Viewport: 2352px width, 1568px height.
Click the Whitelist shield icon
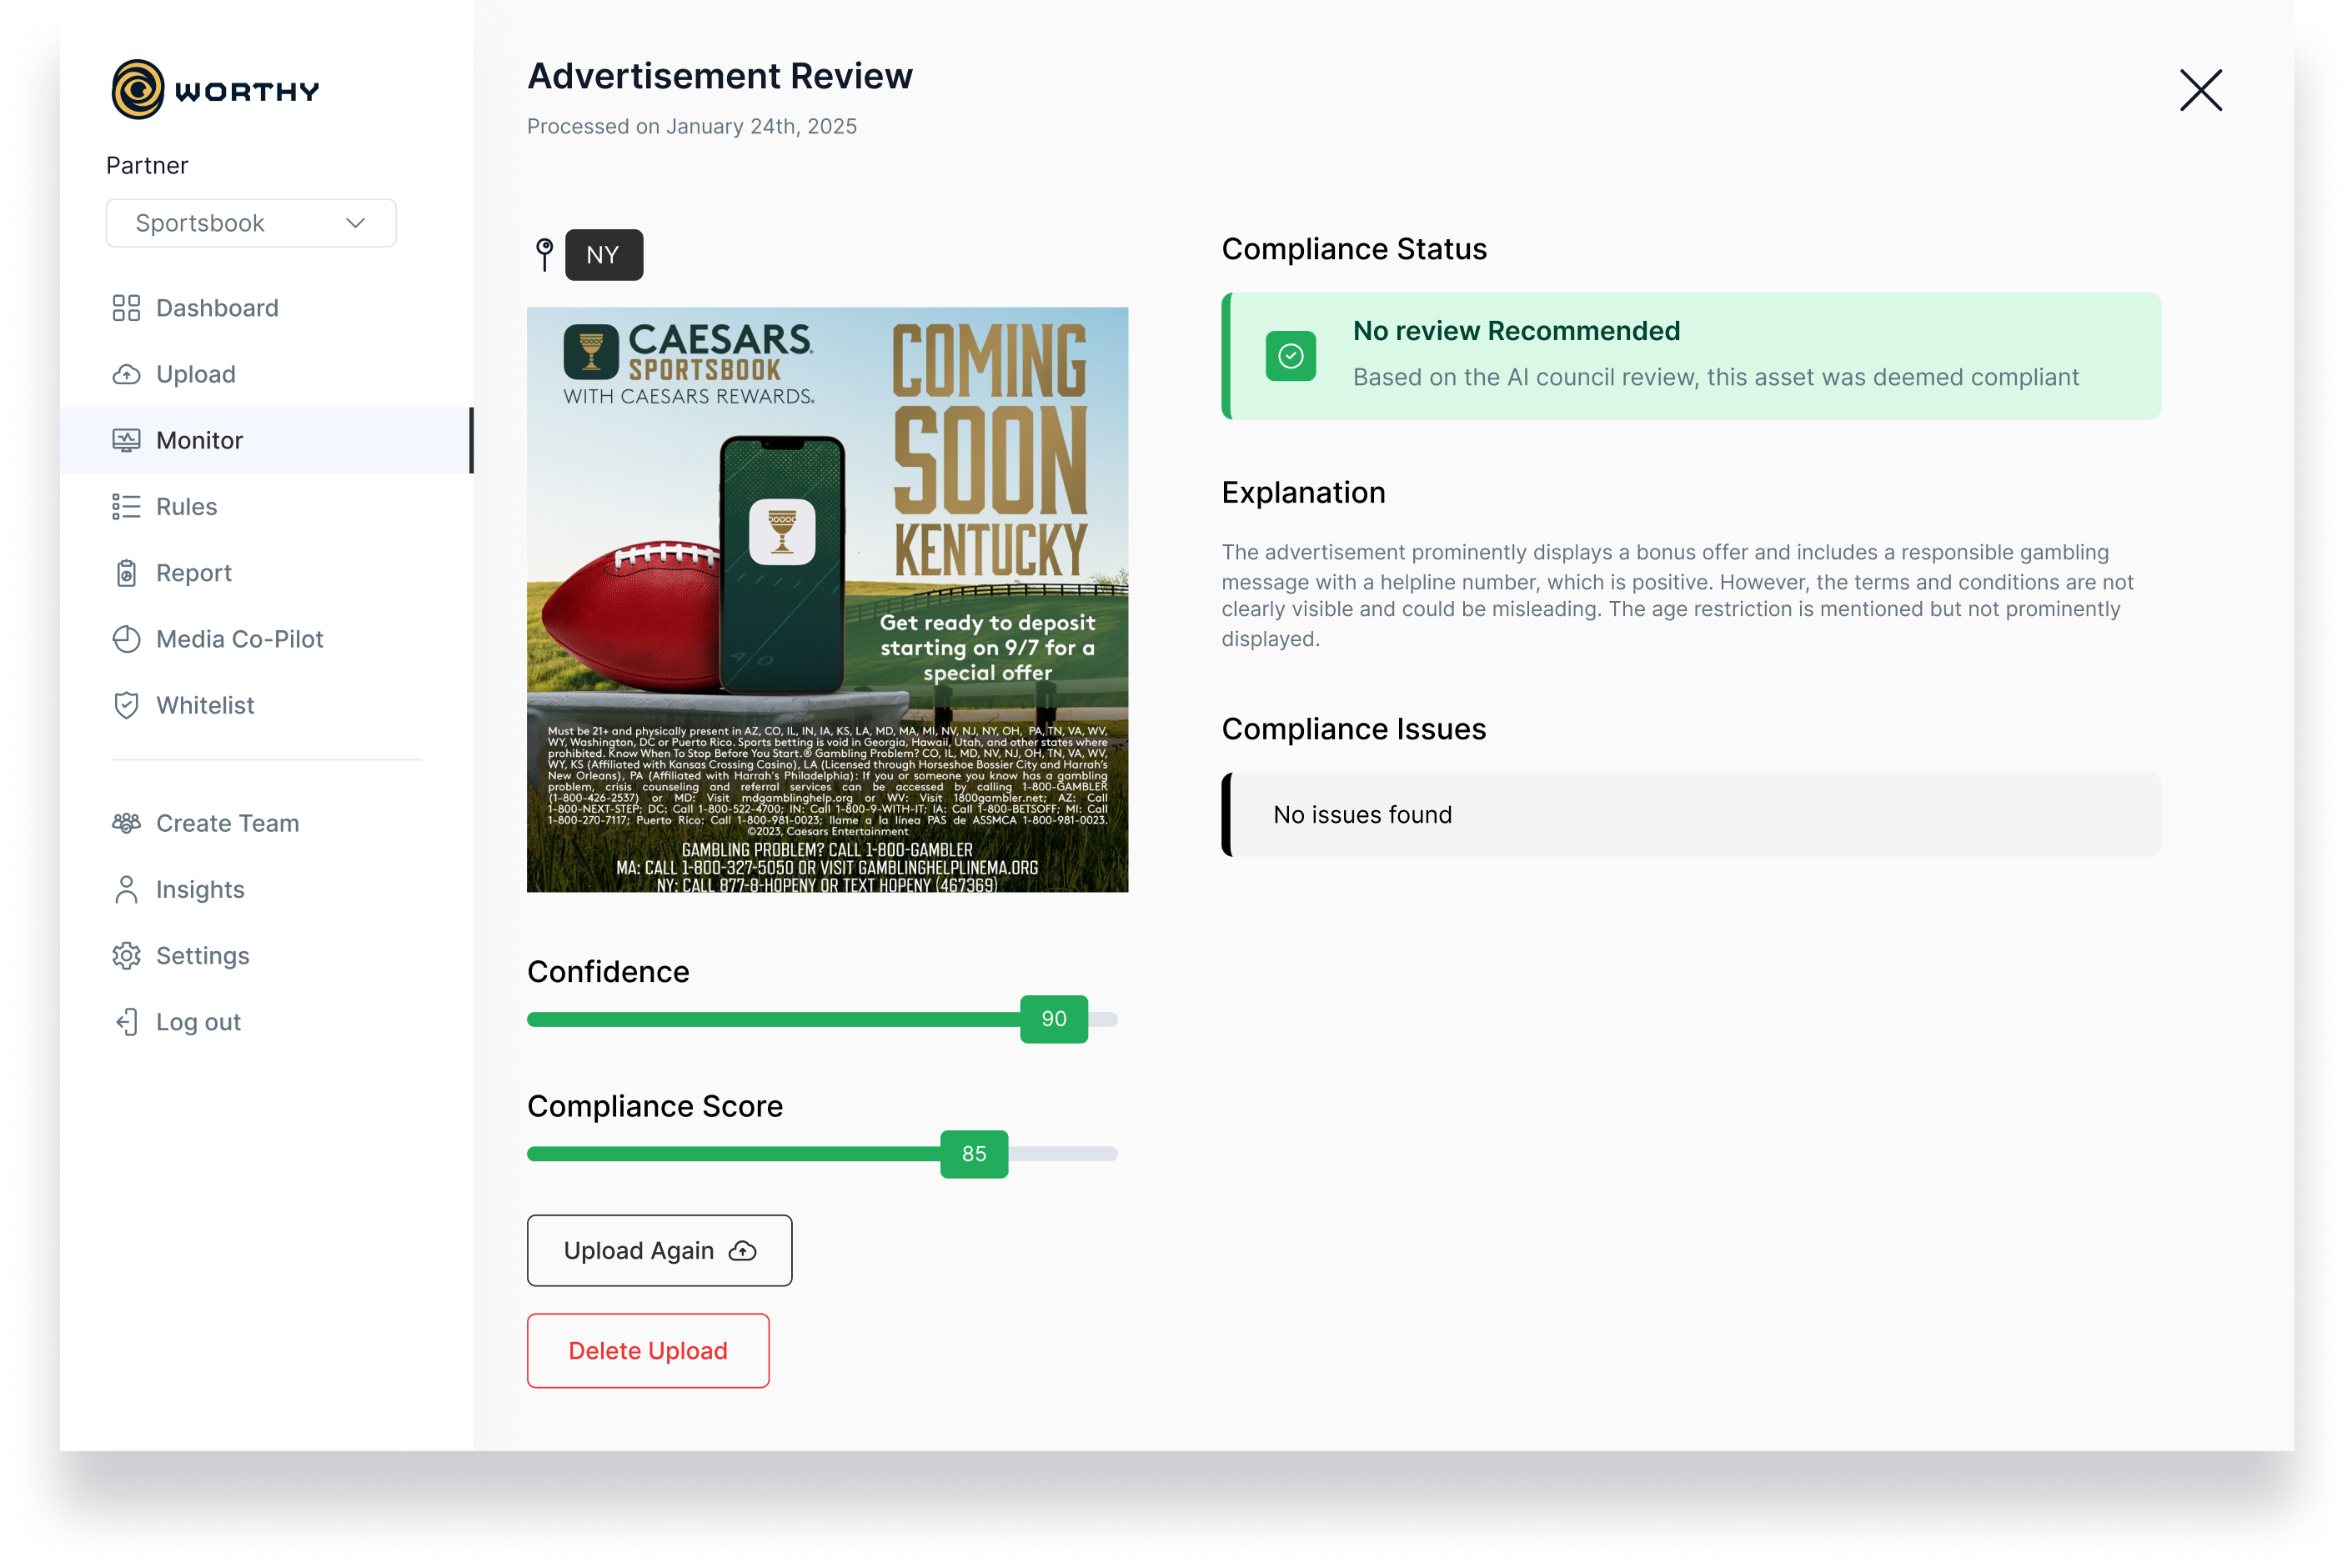(126, 705)
